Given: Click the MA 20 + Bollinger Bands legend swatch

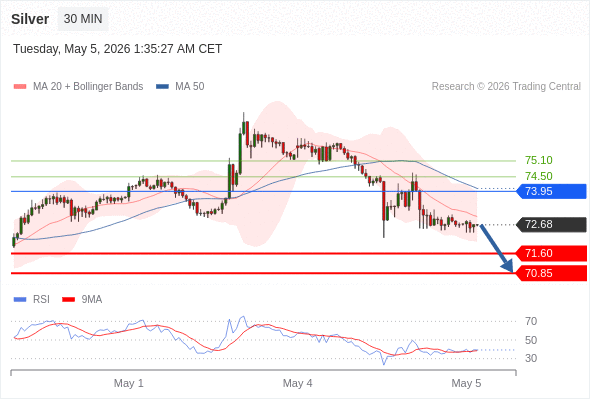Looking at the screenshot, I should (20, 87).
